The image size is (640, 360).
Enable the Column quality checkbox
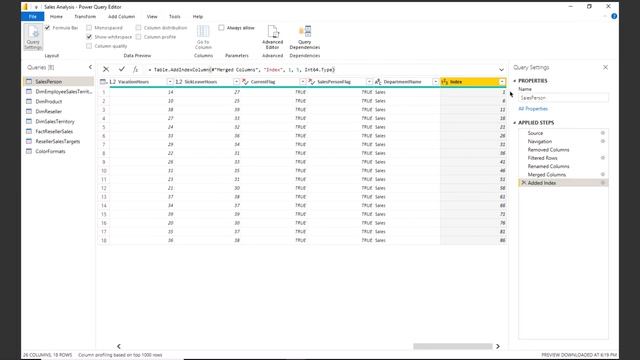point(89,46)
